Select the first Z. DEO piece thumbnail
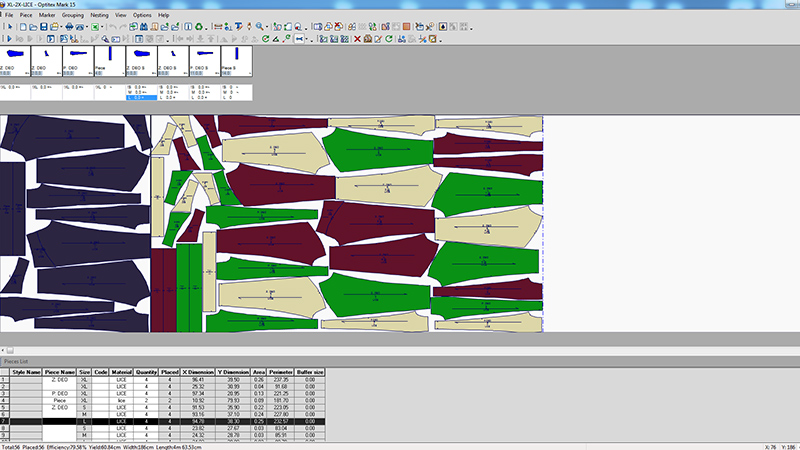 point(15,58)
